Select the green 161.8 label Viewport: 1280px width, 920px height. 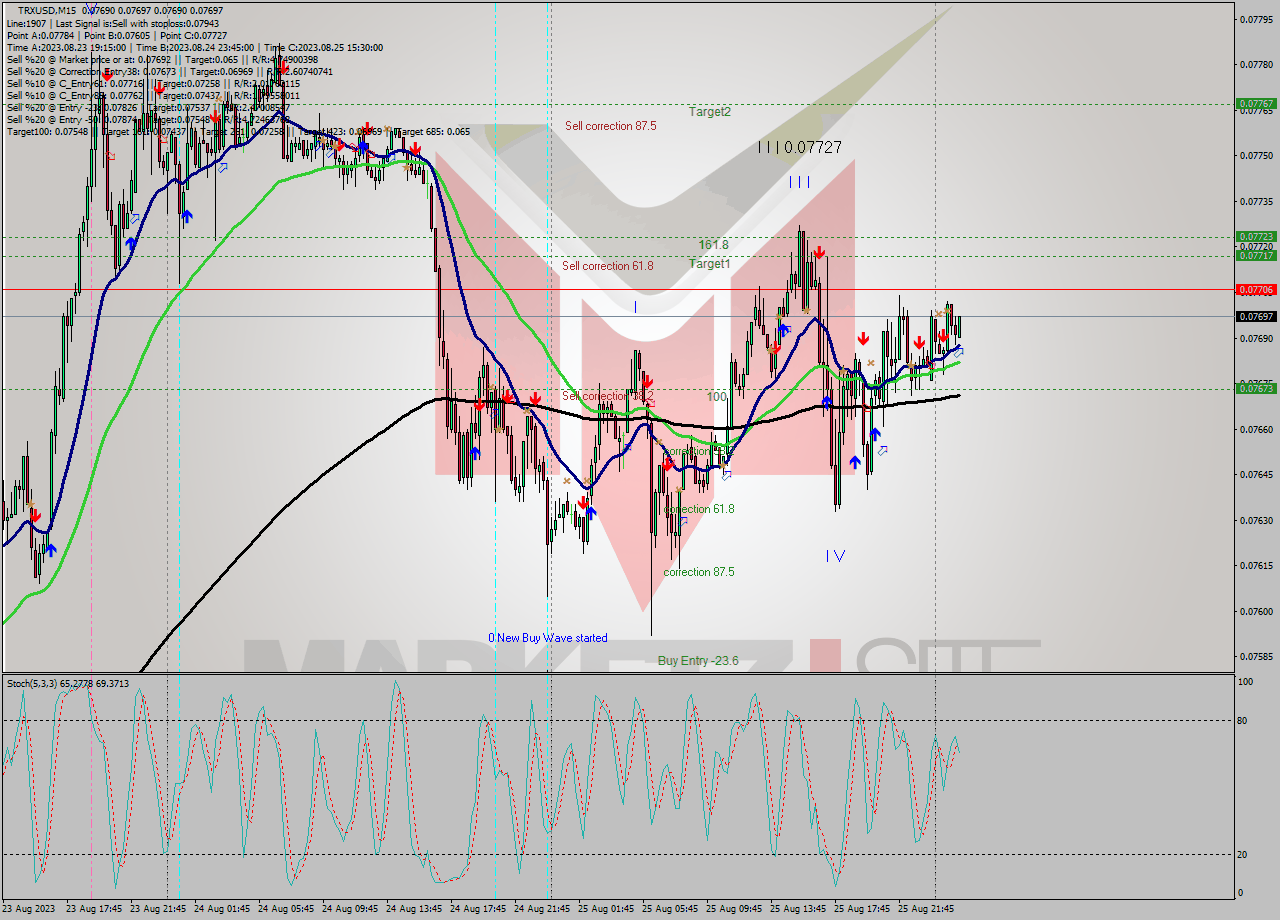[x=713, y=245]
